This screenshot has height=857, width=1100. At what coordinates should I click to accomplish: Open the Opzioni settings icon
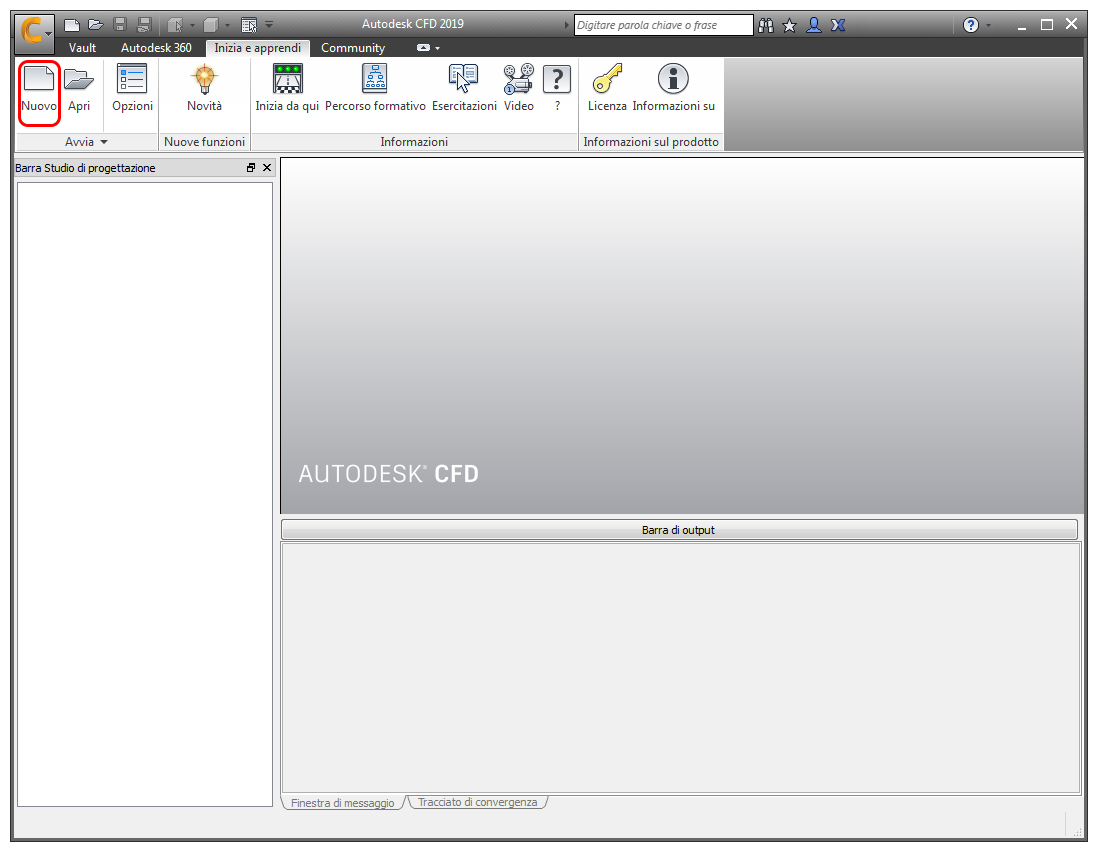(x=132, y=78)
